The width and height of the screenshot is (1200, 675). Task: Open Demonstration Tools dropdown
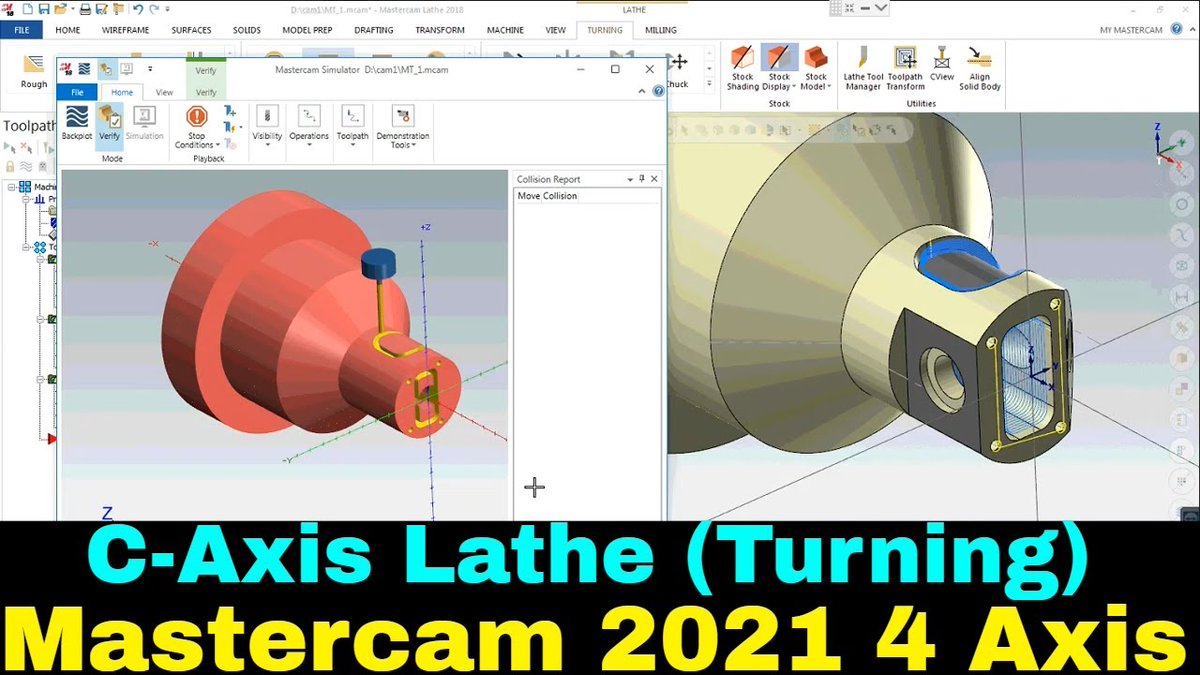[402, 127]
